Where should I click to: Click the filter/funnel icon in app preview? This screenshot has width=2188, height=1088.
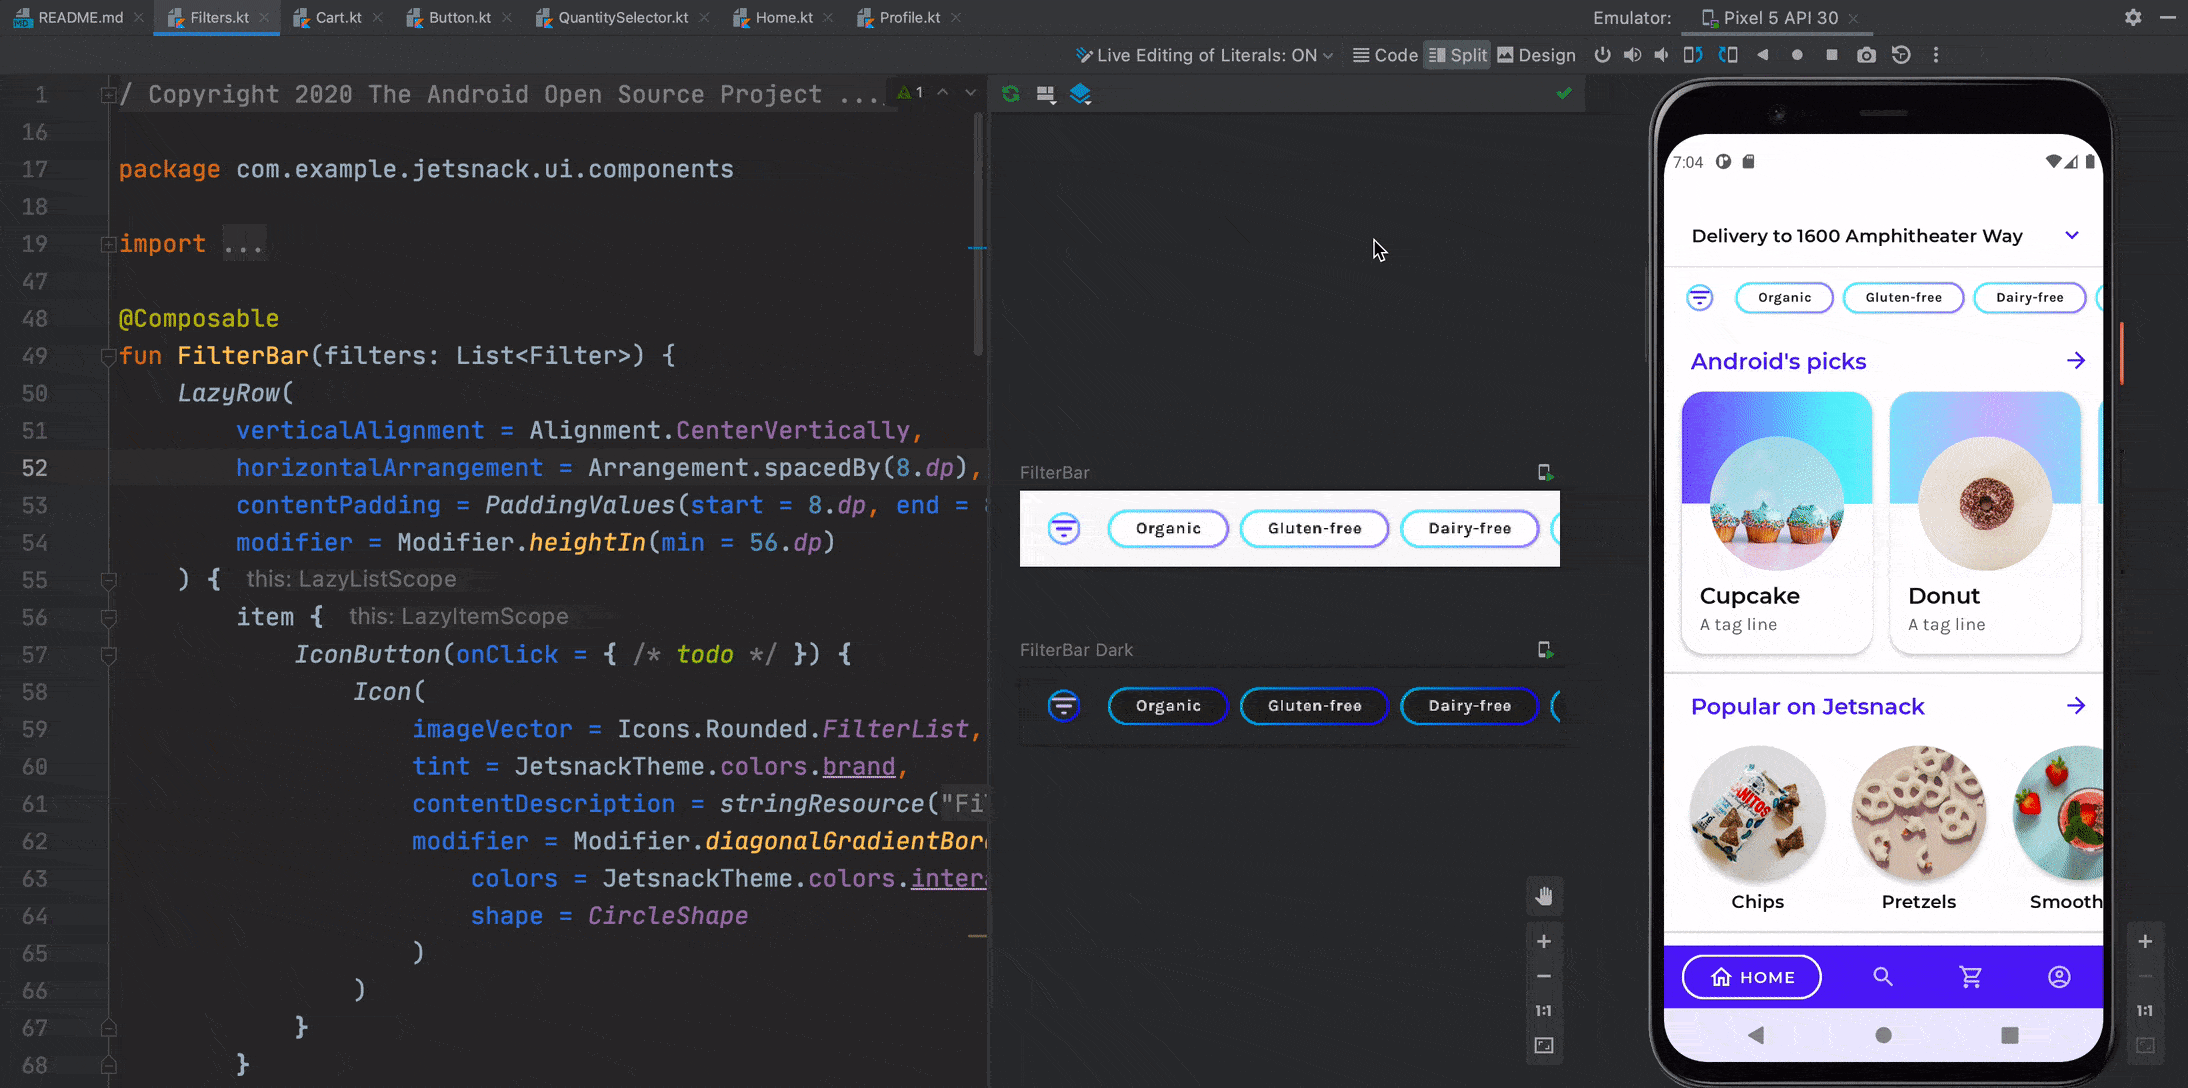[1700, 297]
